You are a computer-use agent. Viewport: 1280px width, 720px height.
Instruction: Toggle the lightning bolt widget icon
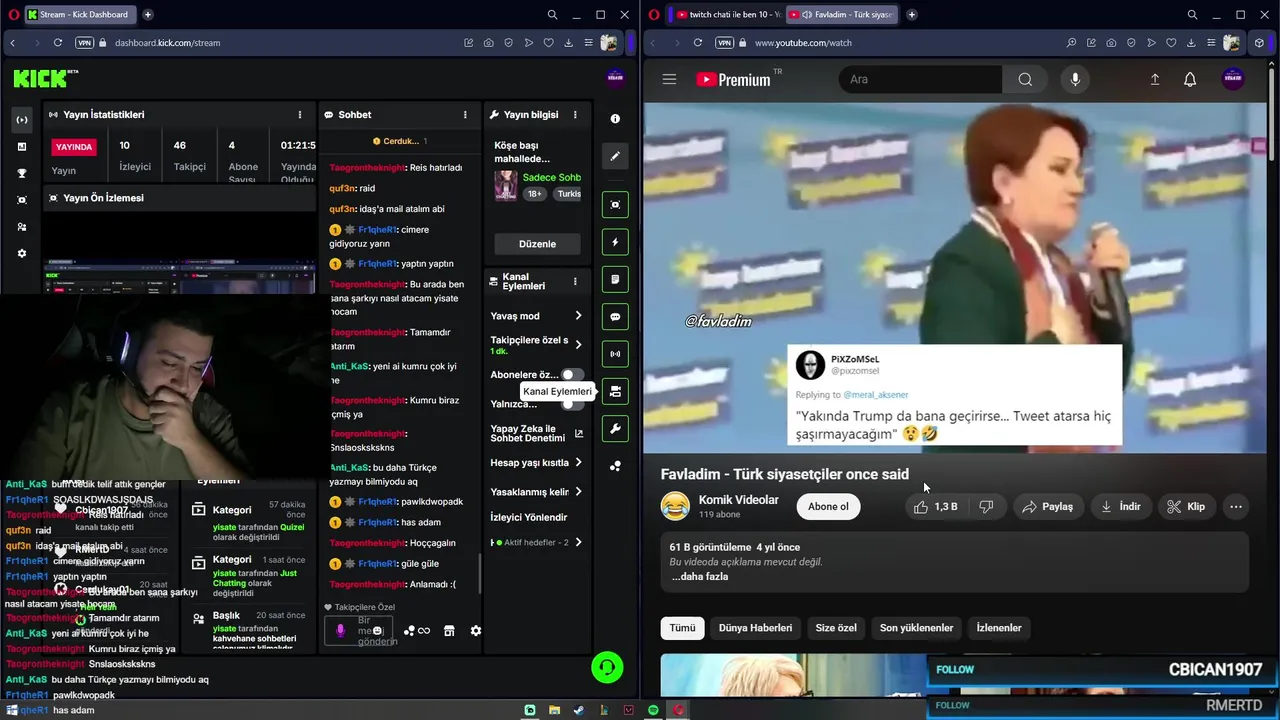[615, 242]
